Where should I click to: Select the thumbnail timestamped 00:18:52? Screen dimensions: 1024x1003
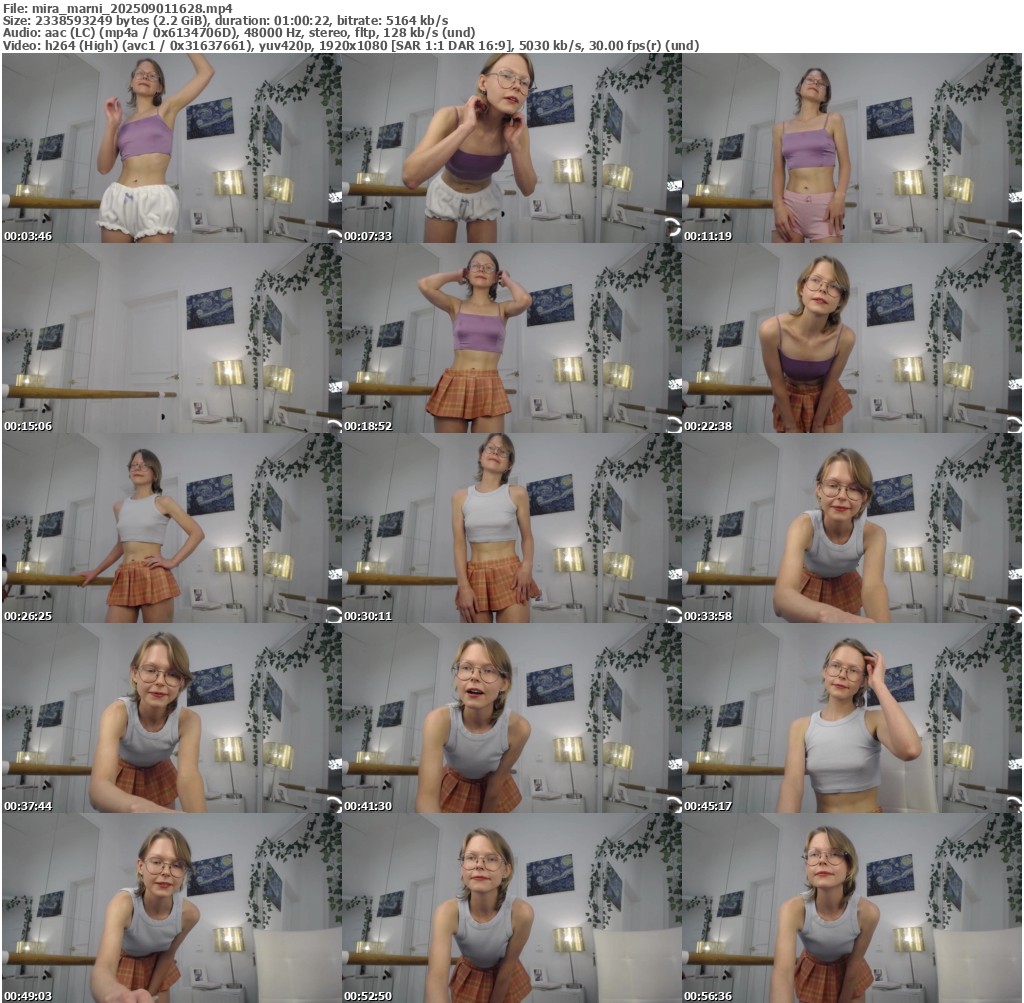(512, 338)
